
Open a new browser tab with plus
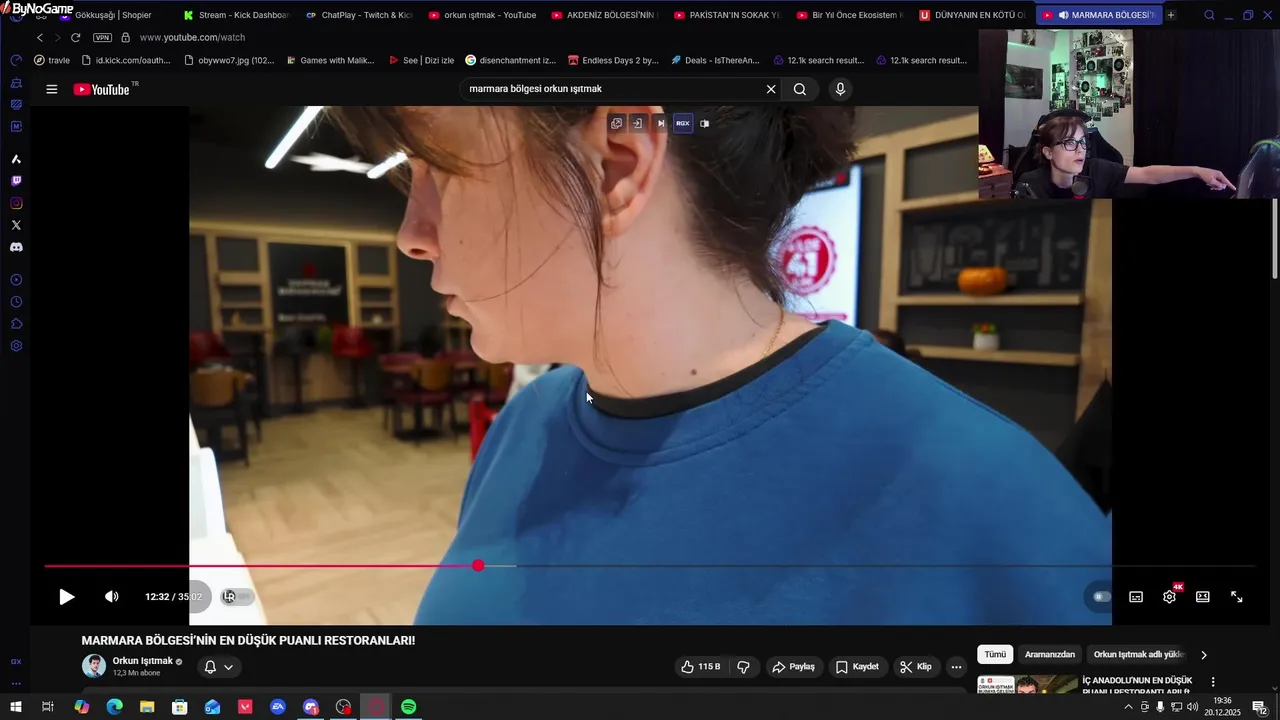1171,15
